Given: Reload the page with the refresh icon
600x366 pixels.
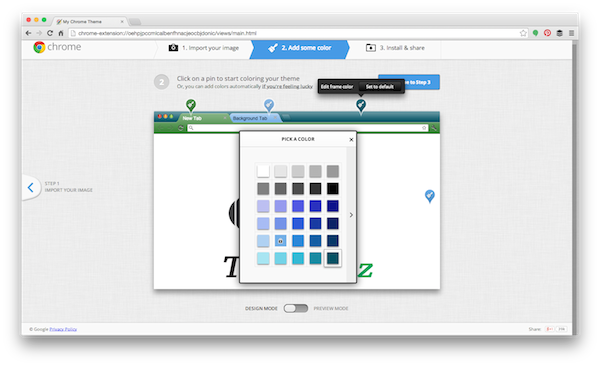Looking at the screenshot, I should coord(50,33).
